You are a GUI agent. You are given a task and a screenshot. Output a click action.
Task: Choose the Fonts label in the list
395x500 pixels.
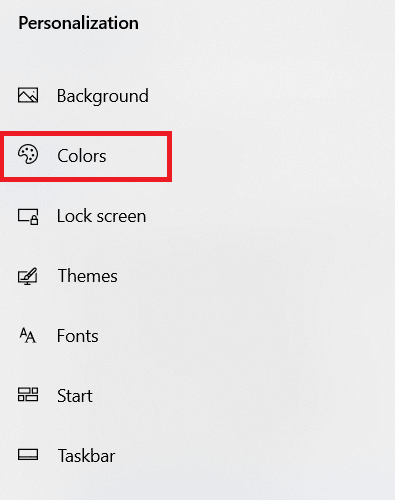78,336
